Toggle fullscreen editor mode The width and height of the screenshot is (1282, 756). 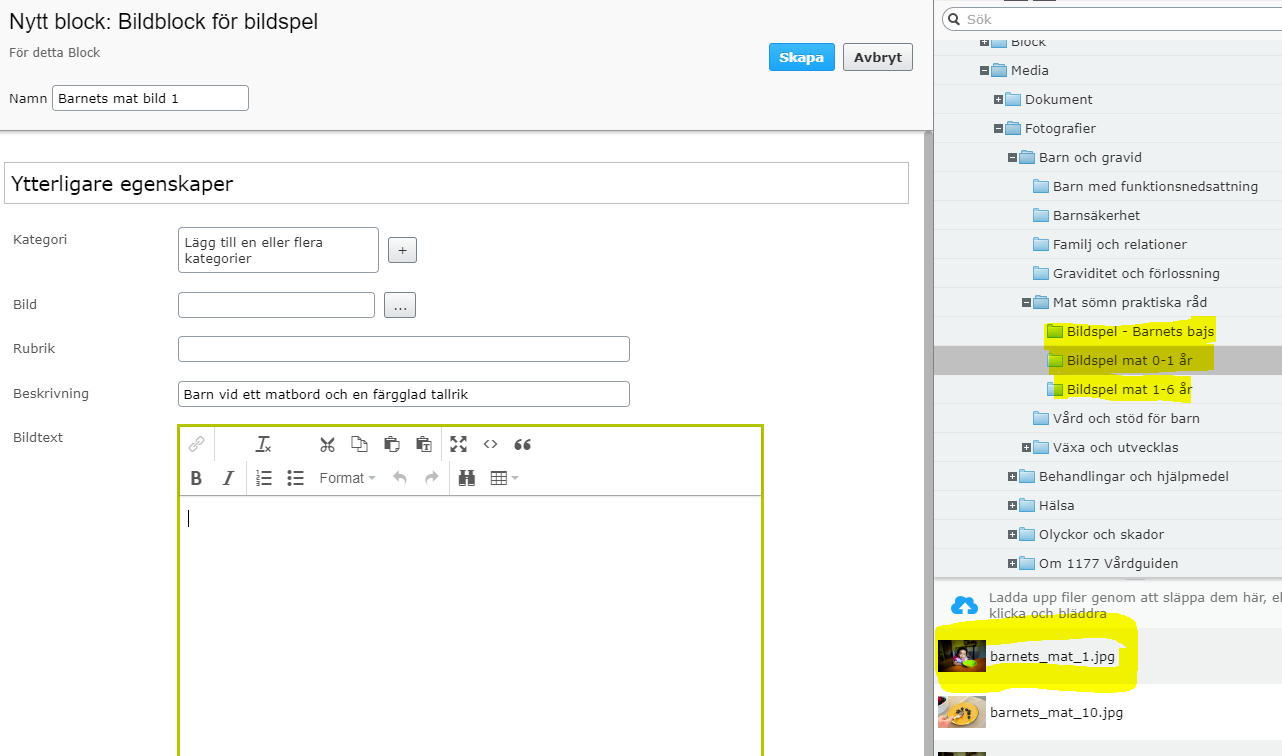coord(458,445)
